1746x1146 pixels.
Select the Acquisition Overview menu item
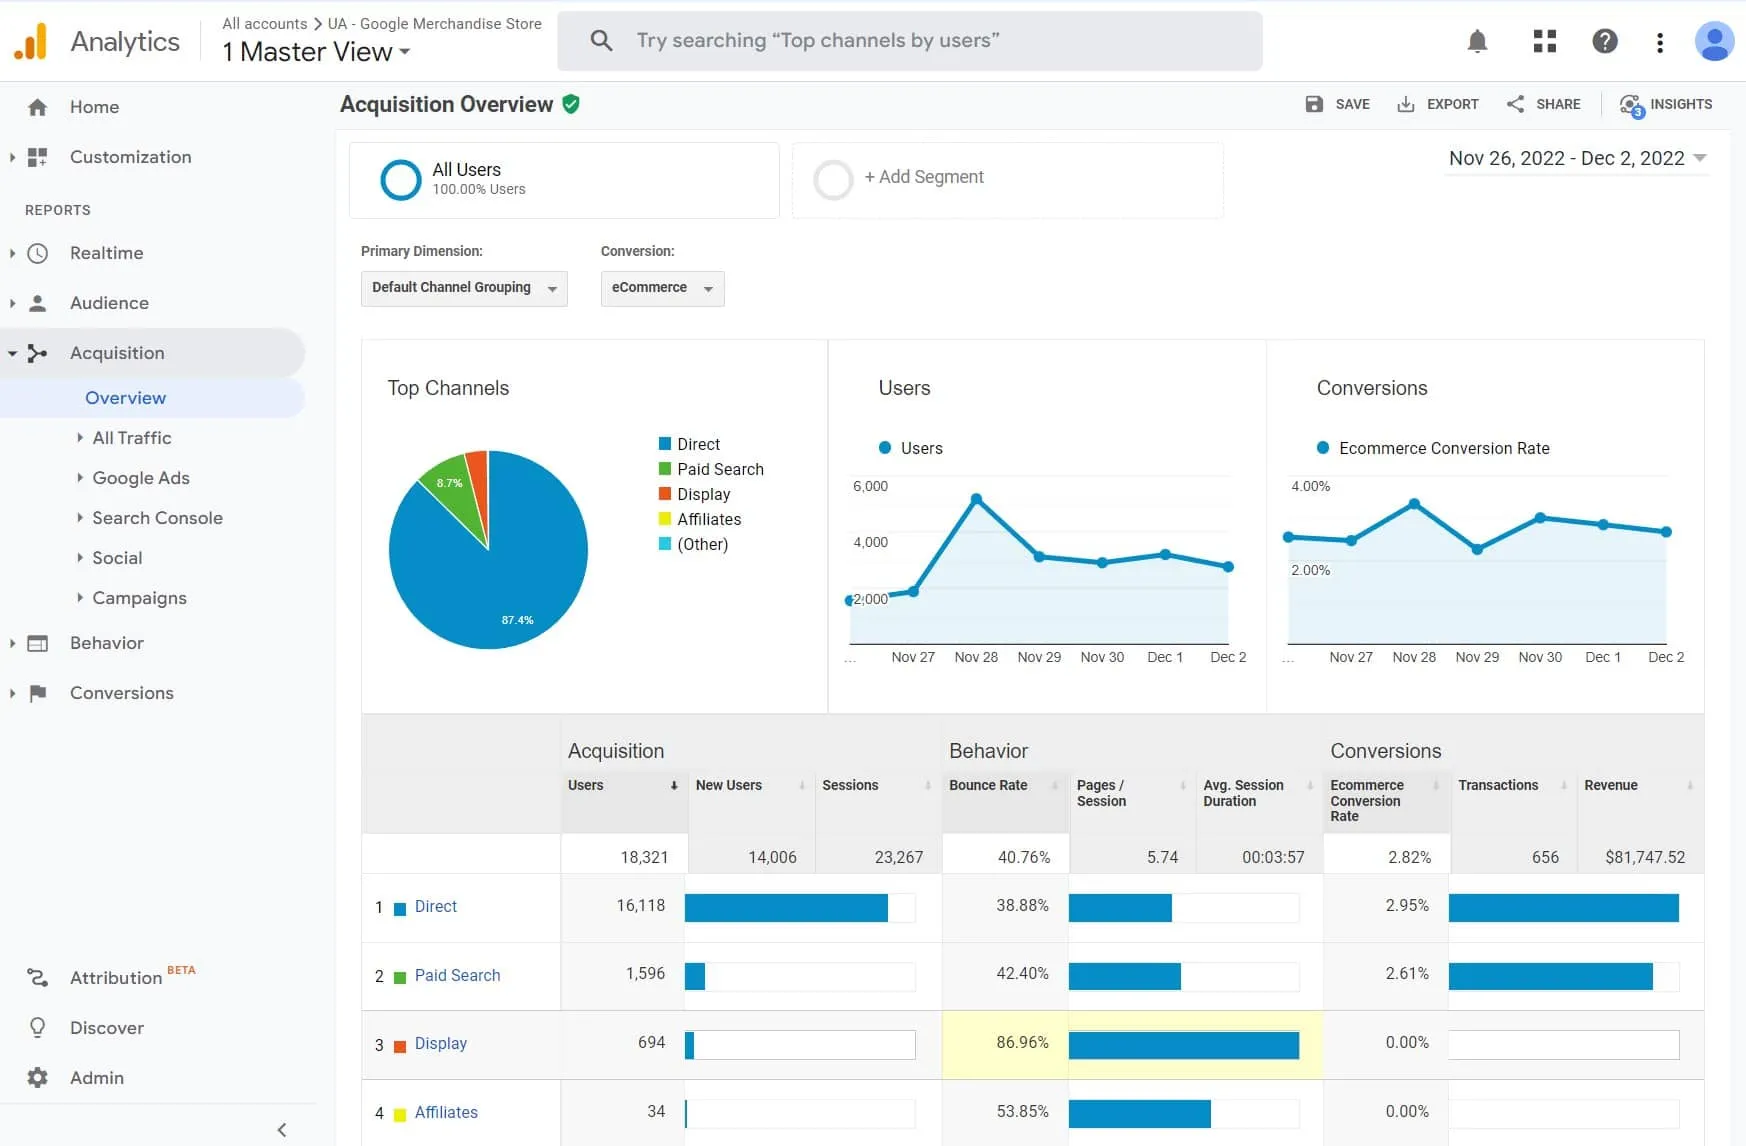(125, 398)
